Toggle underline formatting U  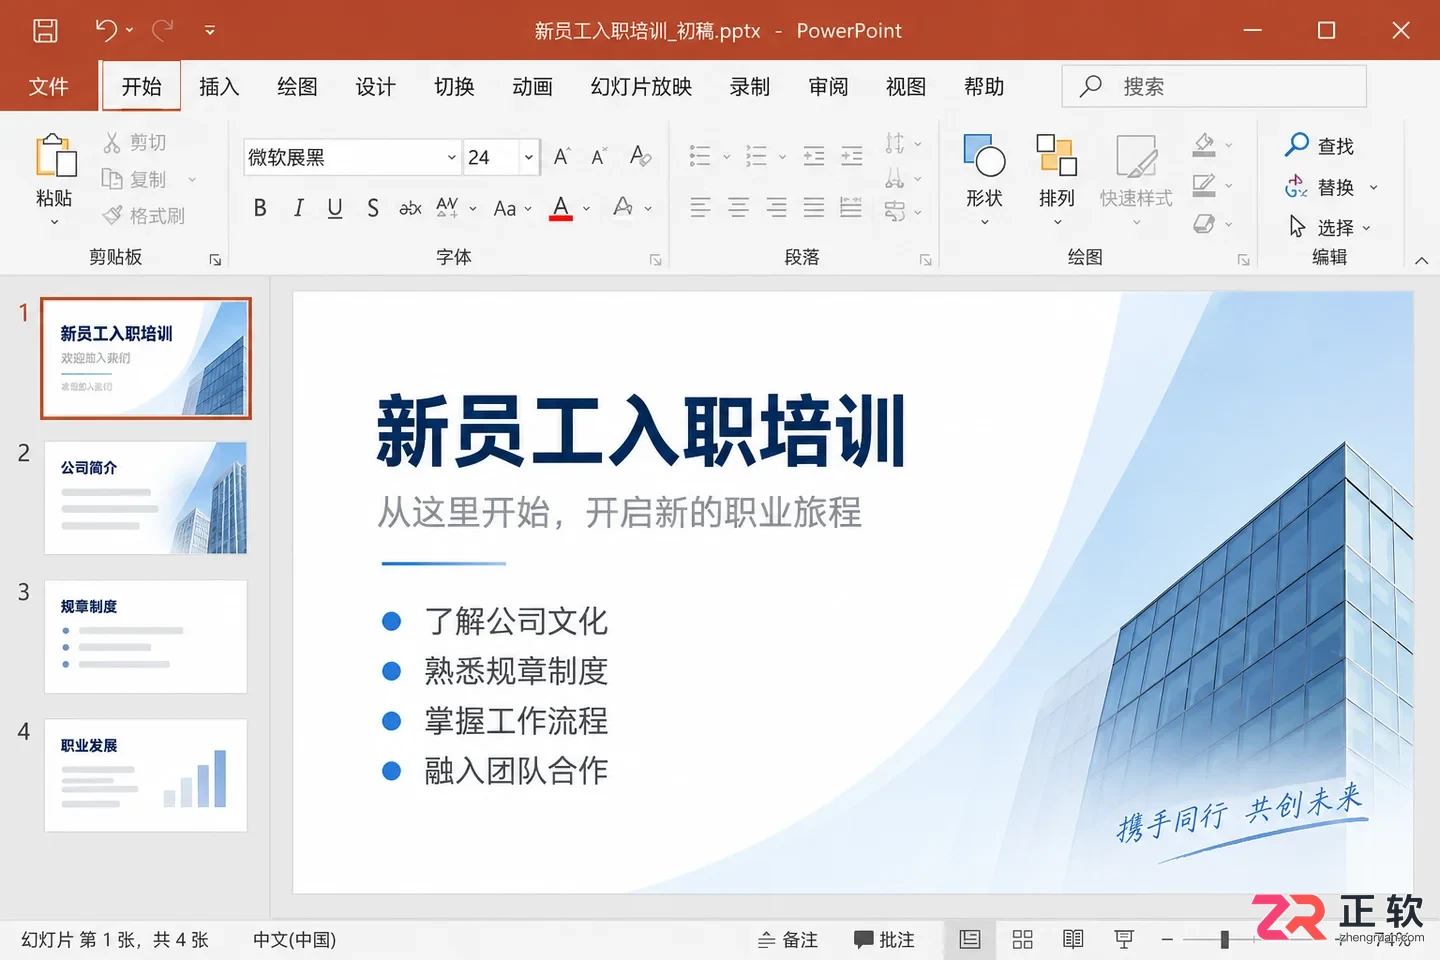pyautogui.click(x=335, y=208)
